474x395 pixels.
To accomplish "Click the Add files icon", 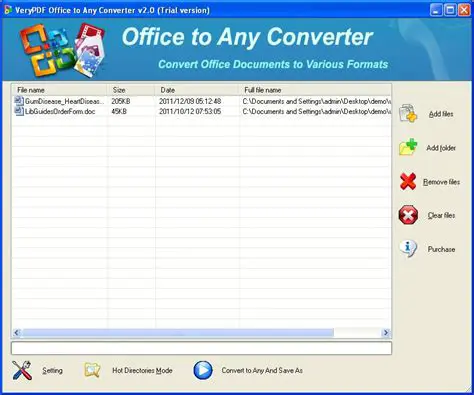I will (x=408, y=114).
